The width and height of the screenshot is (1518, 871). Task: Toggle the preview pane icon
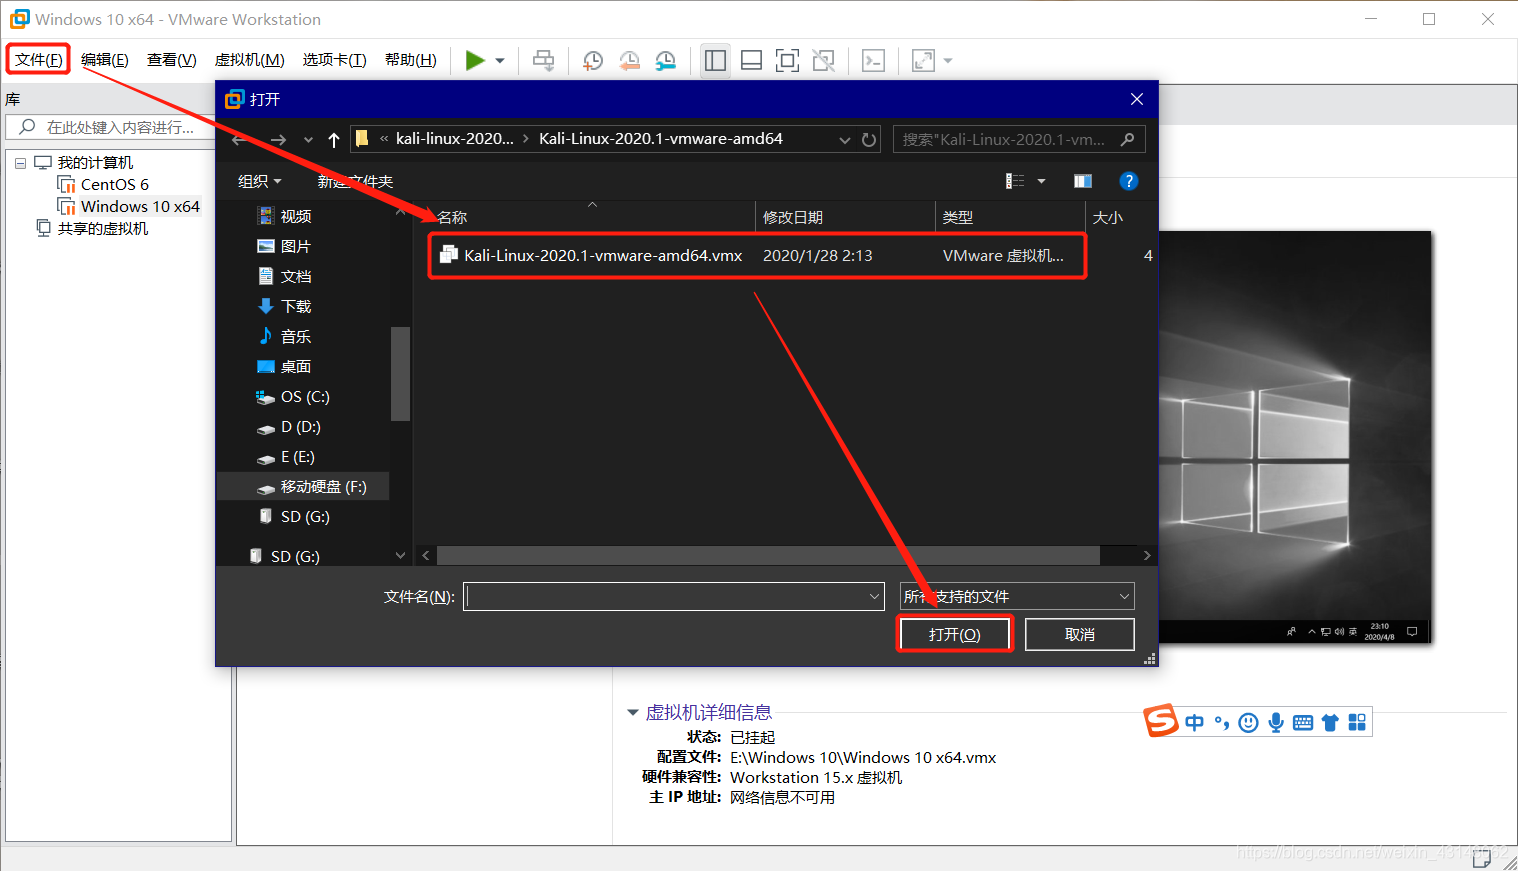pyautogui.click(x=1083, y=181)
